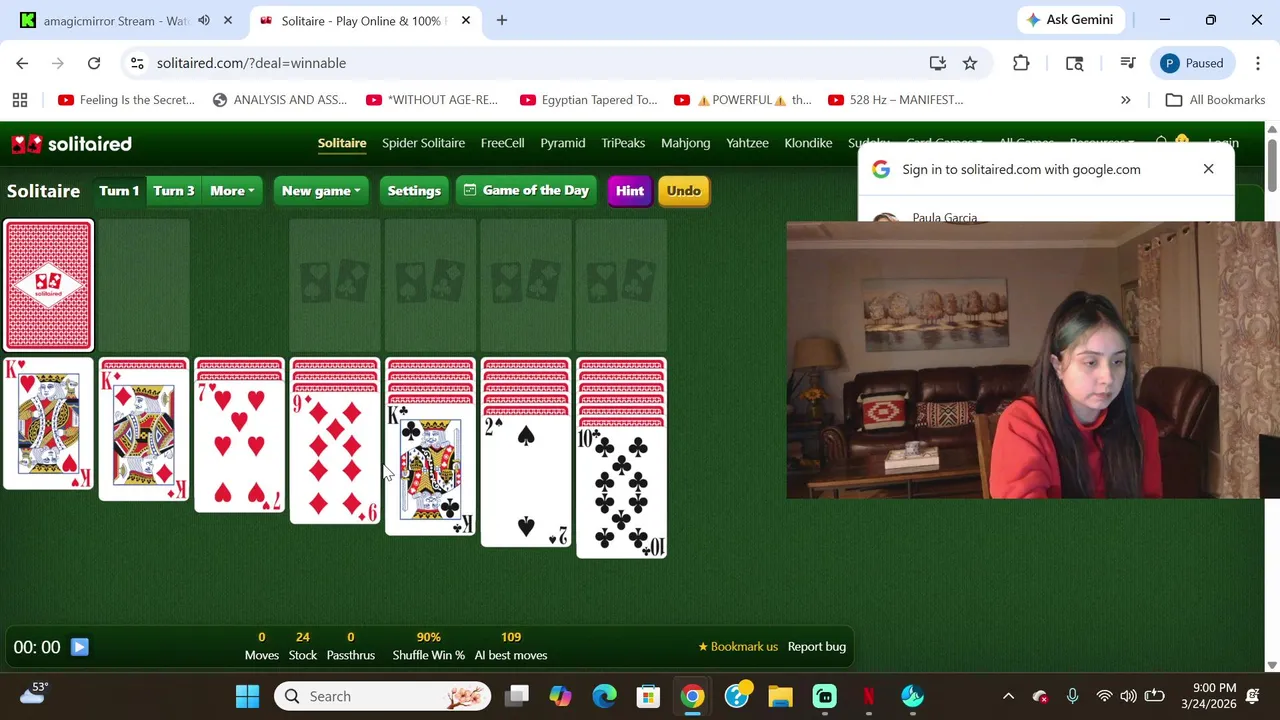
Task: Go to Yahtzee game
Action: [x=747, y=143]
